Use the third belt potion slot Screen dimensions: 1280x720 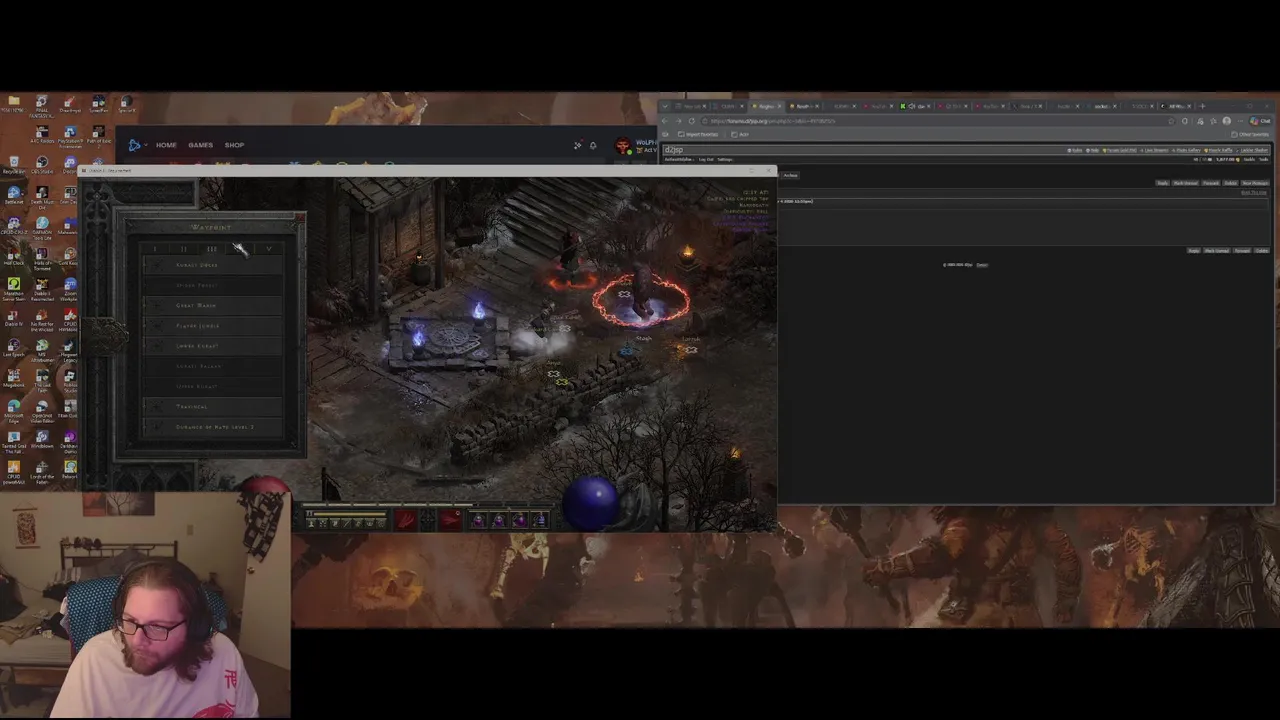click(520, 520)
